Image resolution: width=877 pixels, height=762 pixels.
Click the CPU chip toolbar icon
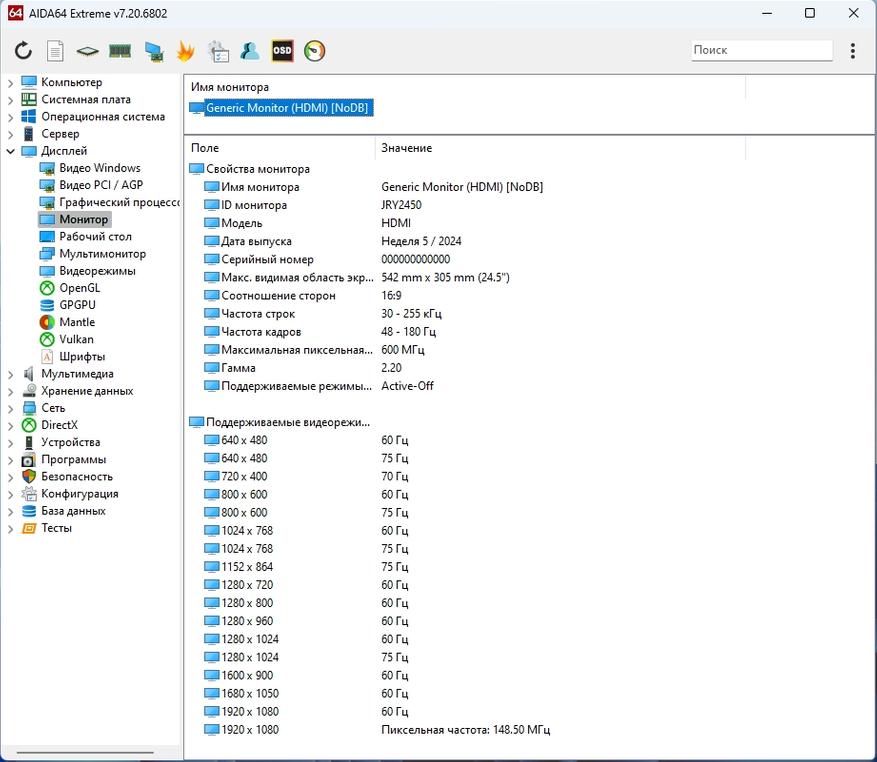pos(88,51)
